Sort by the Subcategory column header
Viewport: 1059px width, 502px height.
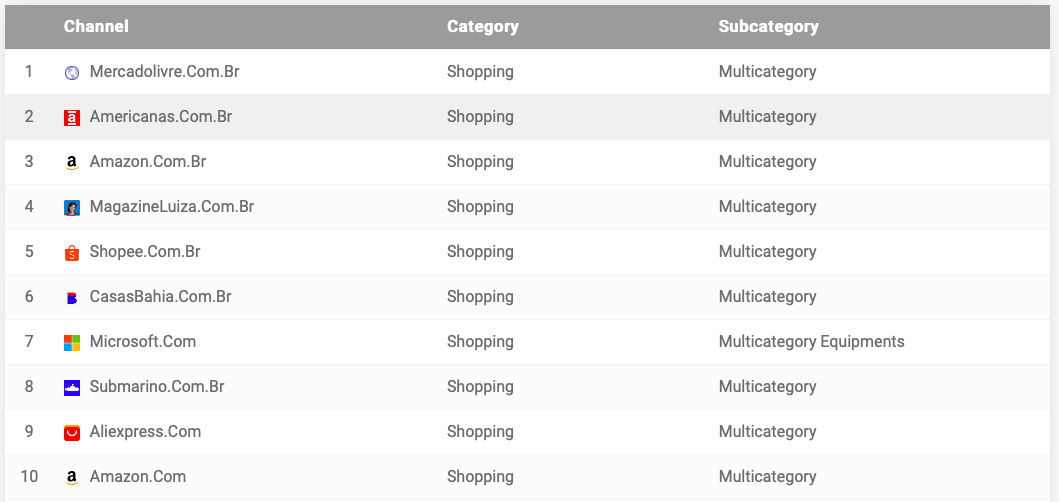pyautogui.click(x=768, y=26)
